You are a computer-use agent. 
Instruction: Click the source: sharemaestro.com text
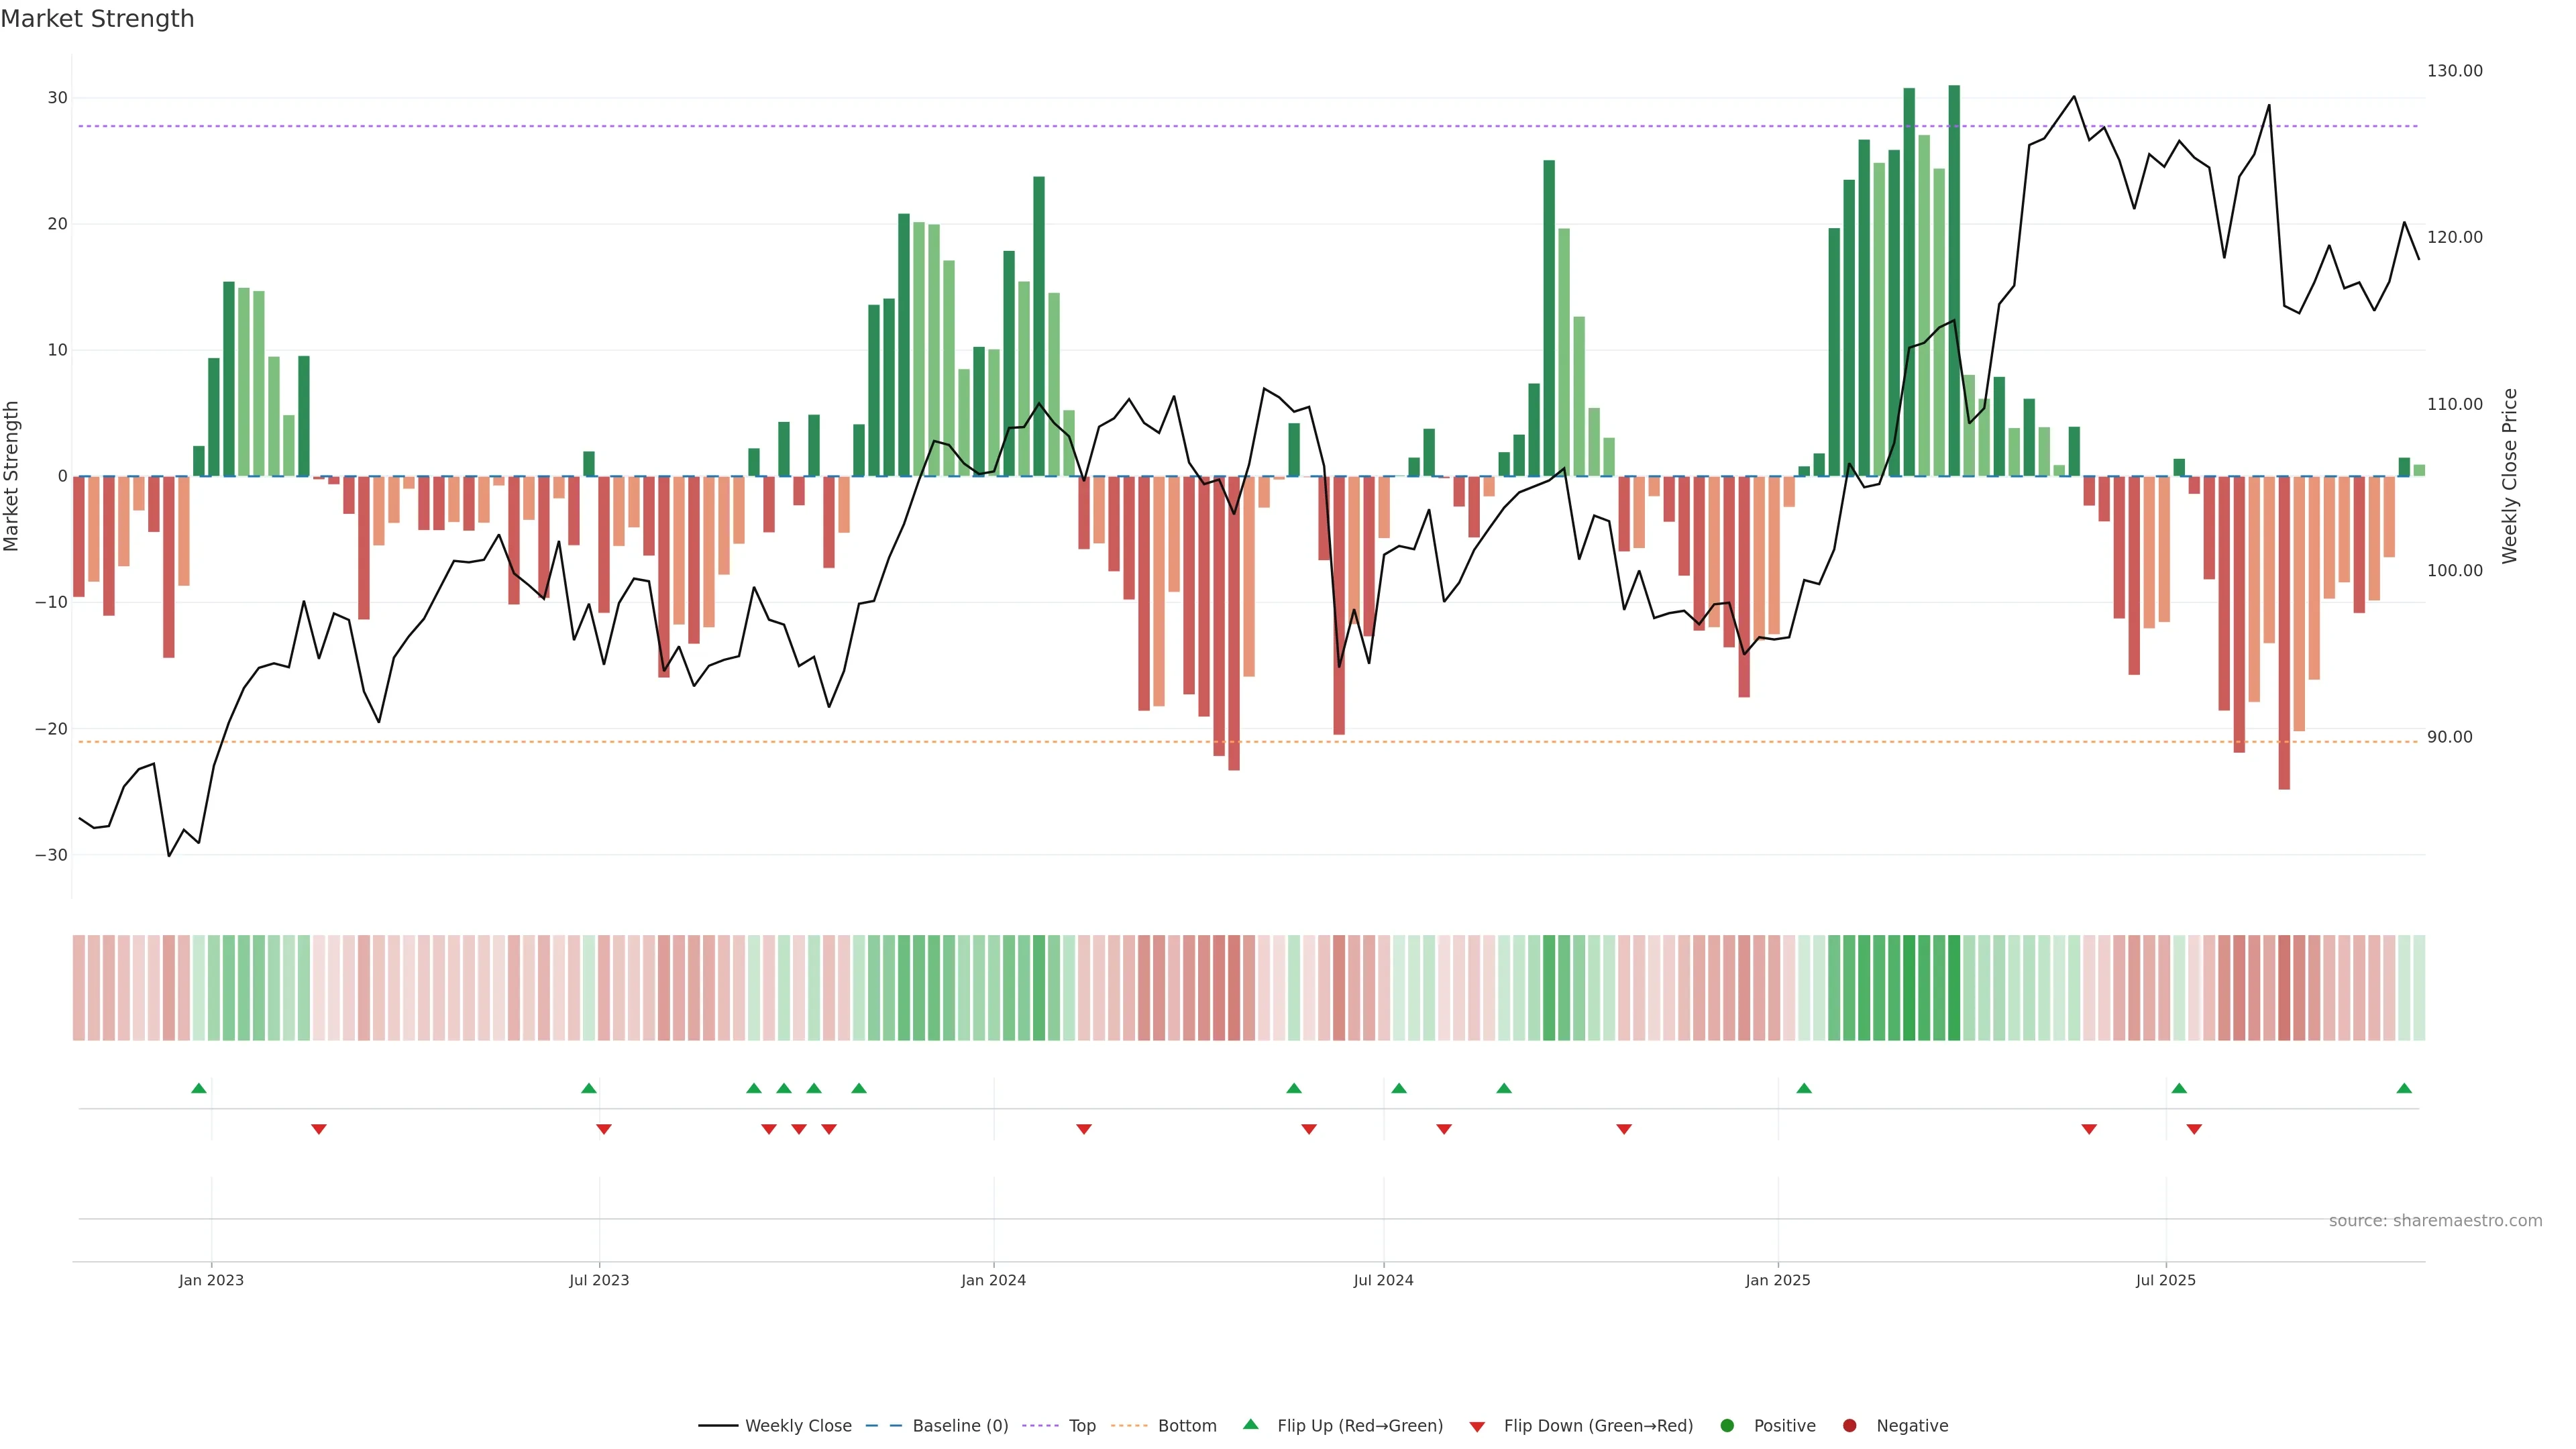(2435, 1220)
